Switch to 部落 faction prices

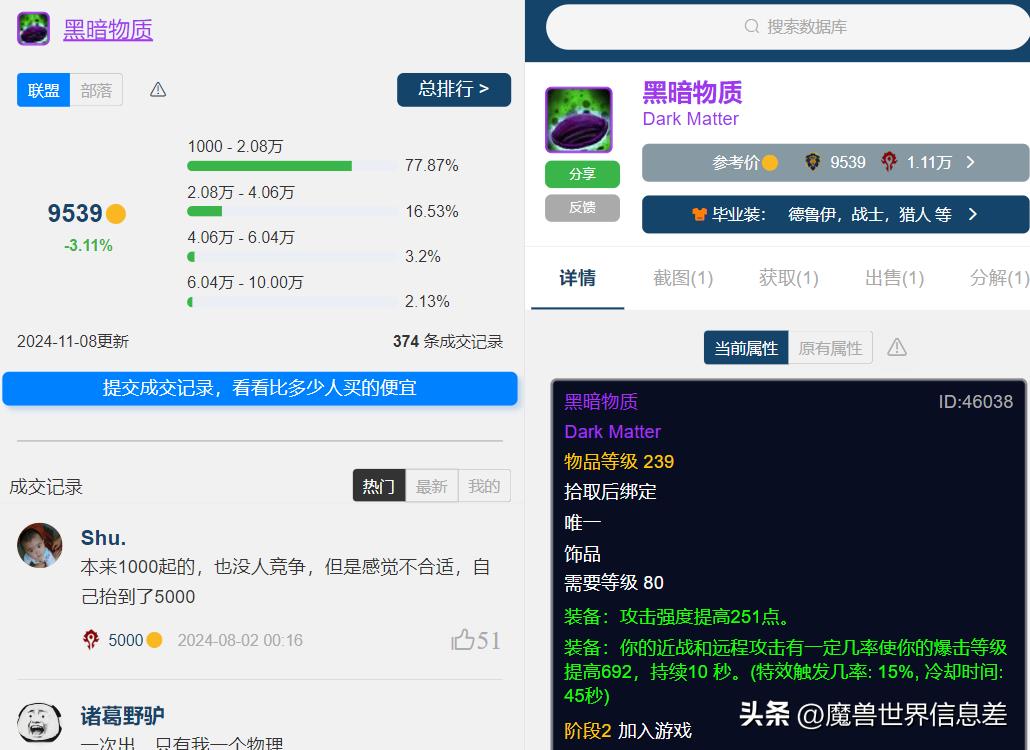96,90
